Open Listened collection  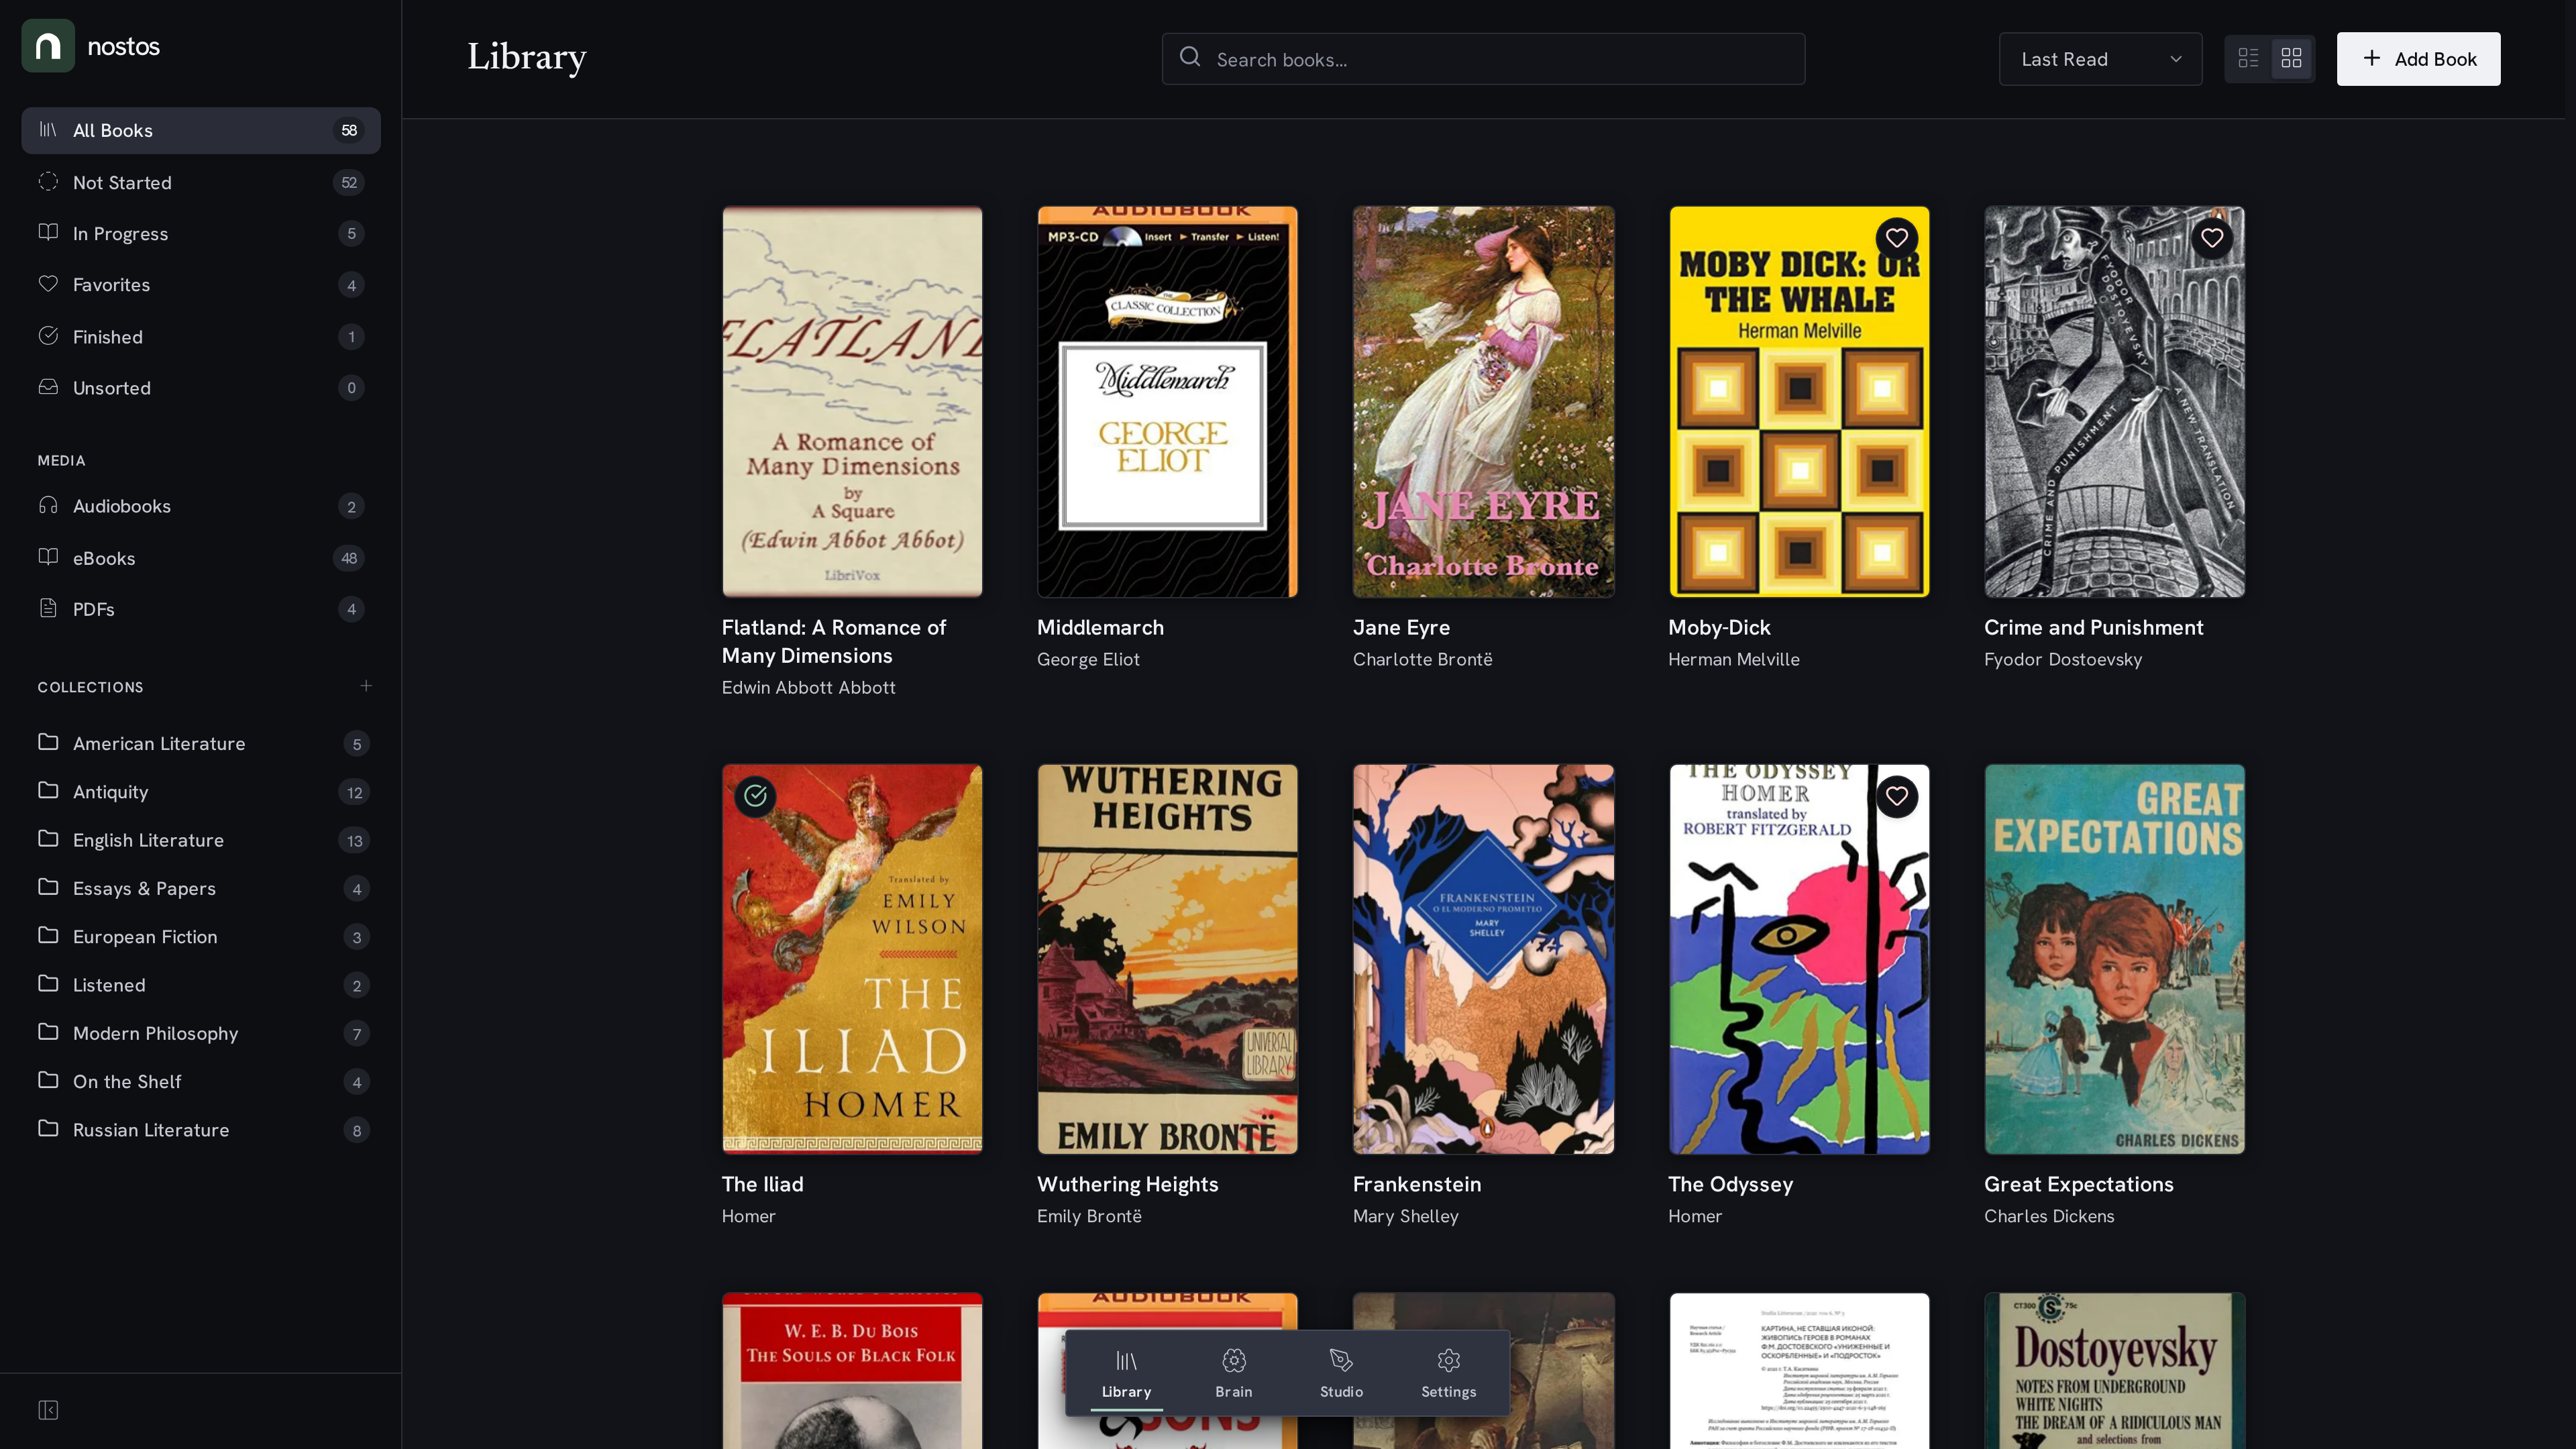(x=201, y=985)
